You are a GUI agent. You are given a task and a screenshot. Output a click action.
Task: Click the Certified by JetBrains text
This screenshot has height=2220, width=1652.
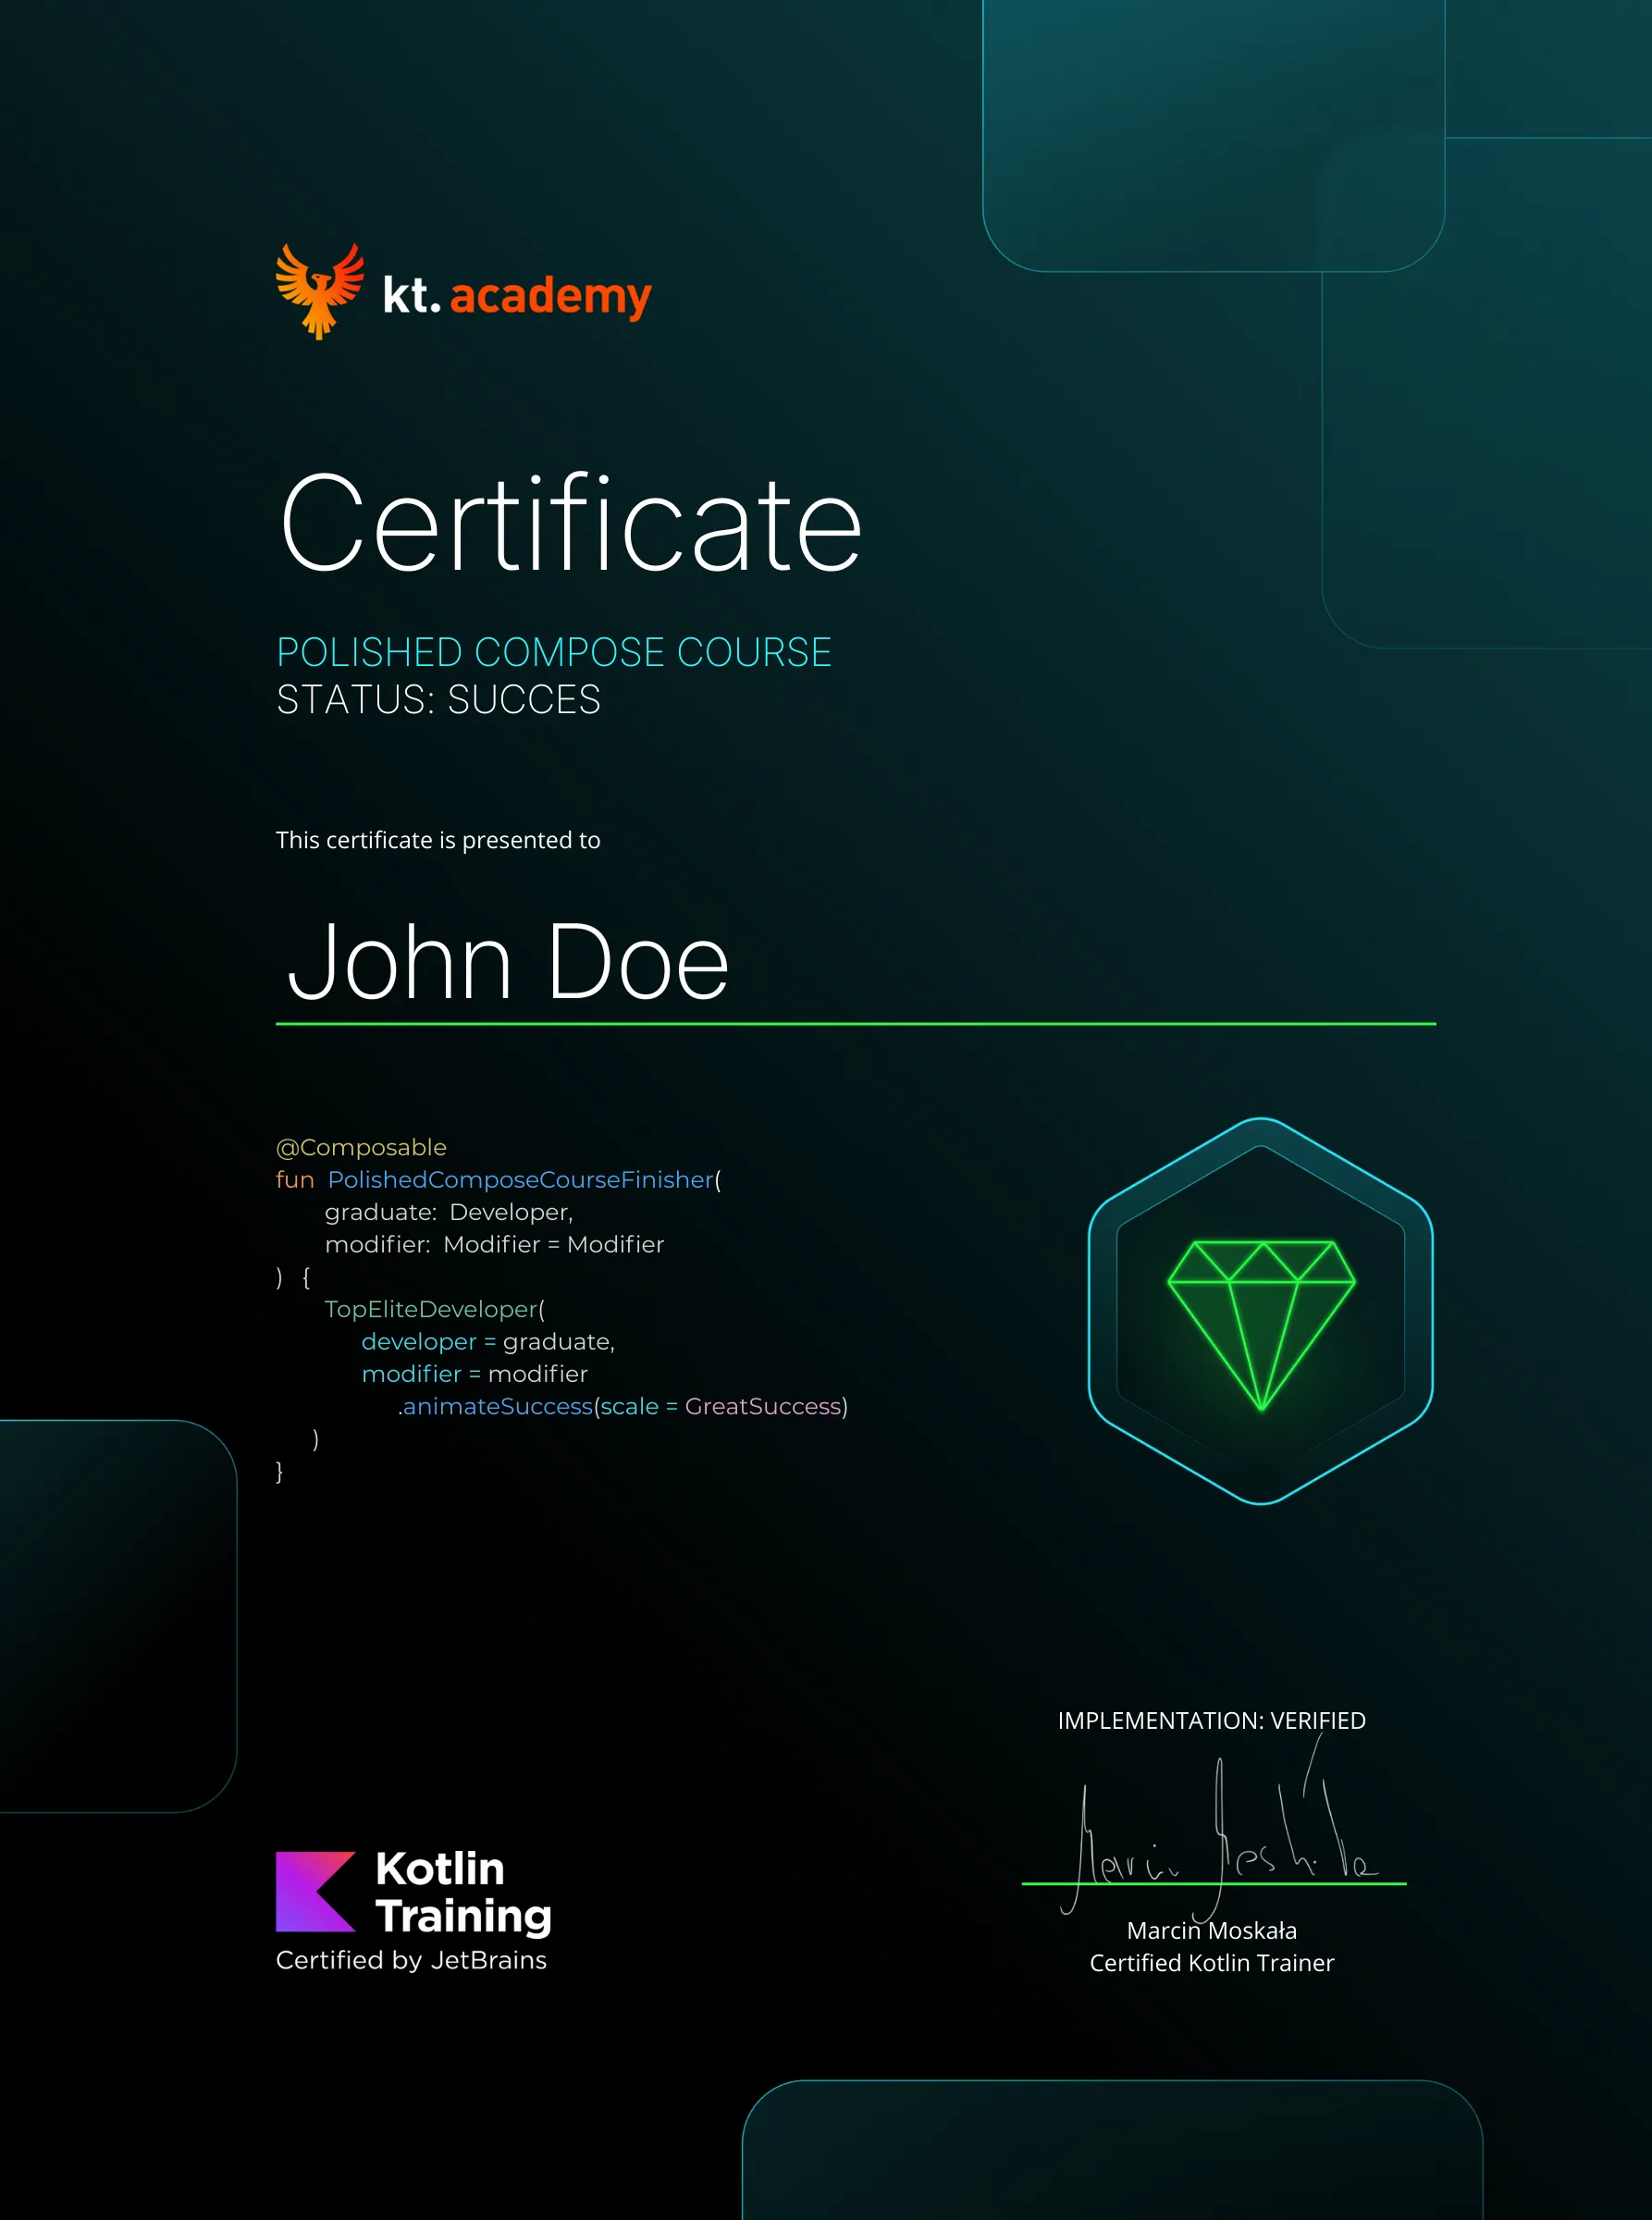411,1960
